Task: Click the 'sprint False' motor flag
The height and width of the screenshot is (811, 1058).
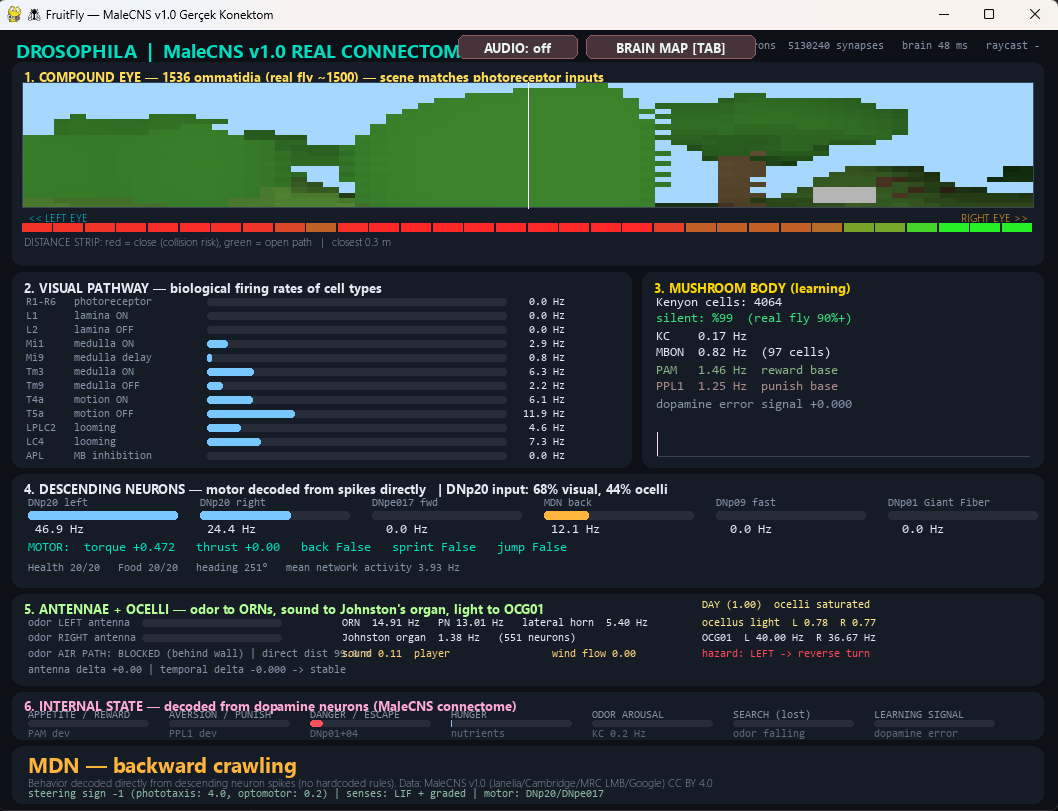Action: (434, 547)
